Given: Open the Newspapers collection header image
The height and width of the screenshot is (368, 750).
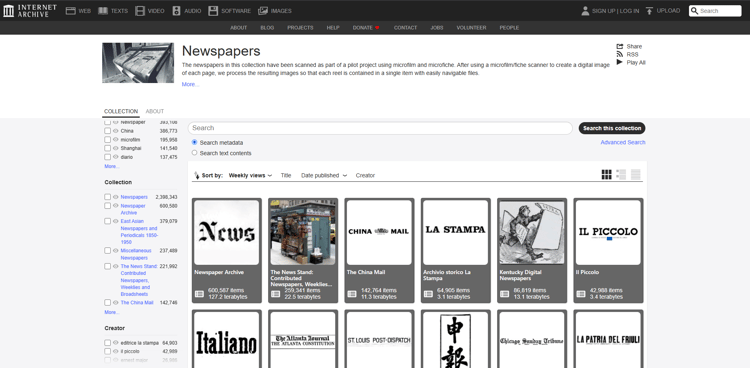Looking at the screenshot, I should click(x=138, y=63).
